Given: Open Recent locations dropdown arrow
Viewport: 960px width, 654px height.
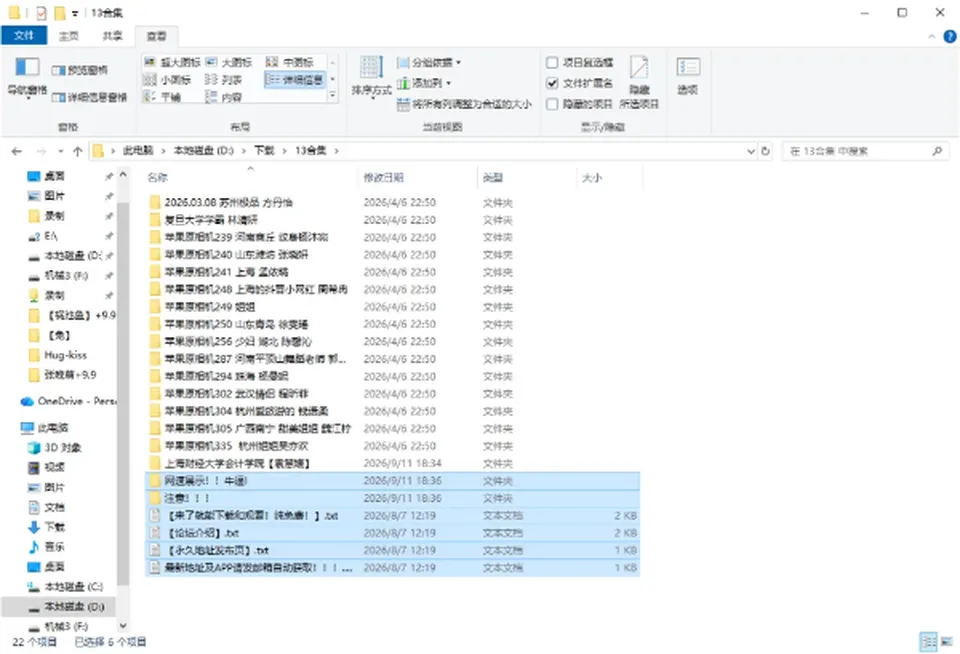Looking at the screenshot, I should [60, 151].
